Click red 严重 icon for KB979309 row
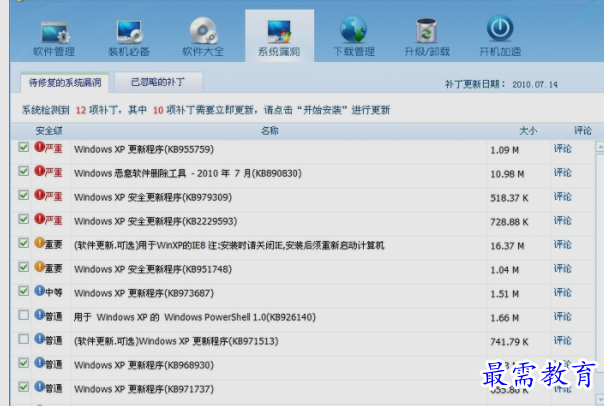The height and width of the screenshot is (406, 604). coord(39,195)
